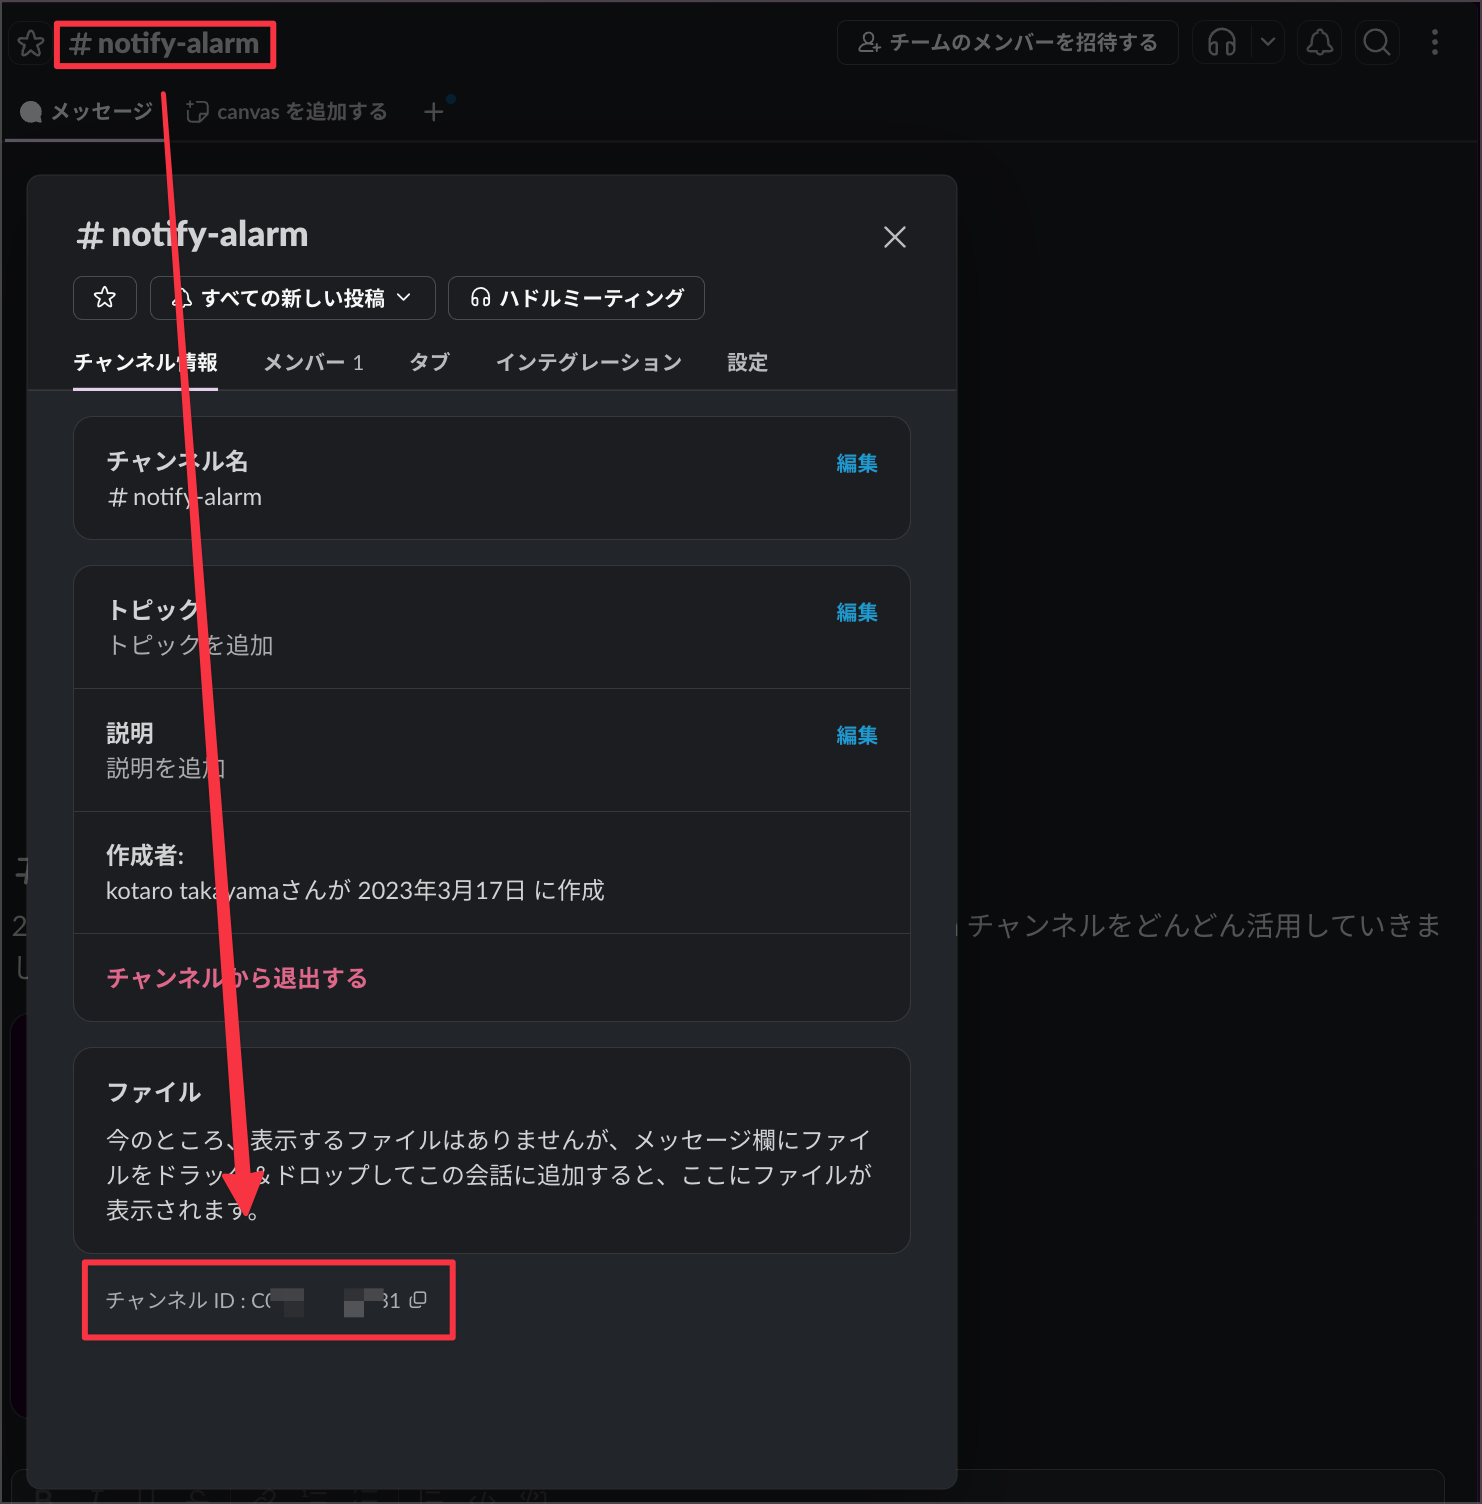Open the インテグレーション tab

point(589,362)
